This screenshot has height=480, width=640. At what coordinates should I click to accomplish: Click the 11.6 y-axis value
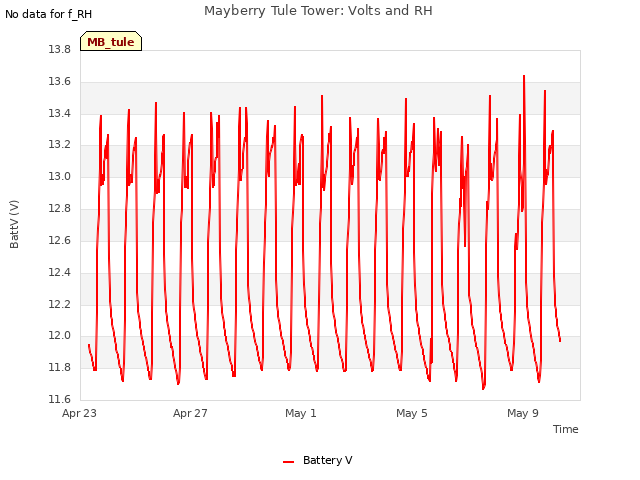point(60,399)
